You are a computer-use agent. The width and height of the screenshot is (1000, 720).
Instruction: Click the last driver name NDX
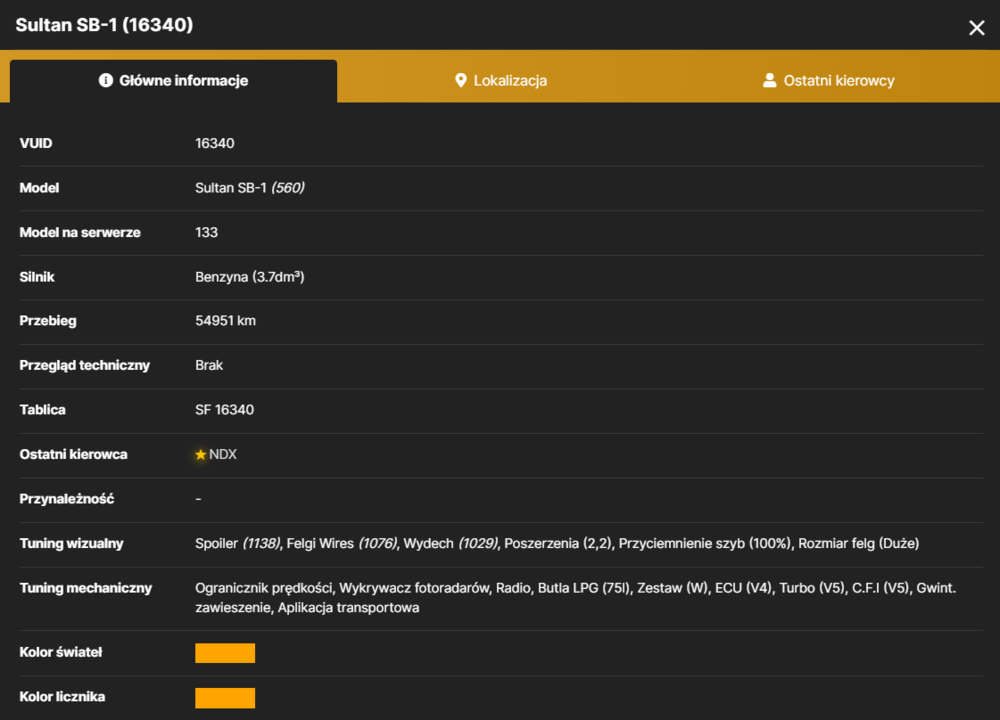click(x=223, y=454)
